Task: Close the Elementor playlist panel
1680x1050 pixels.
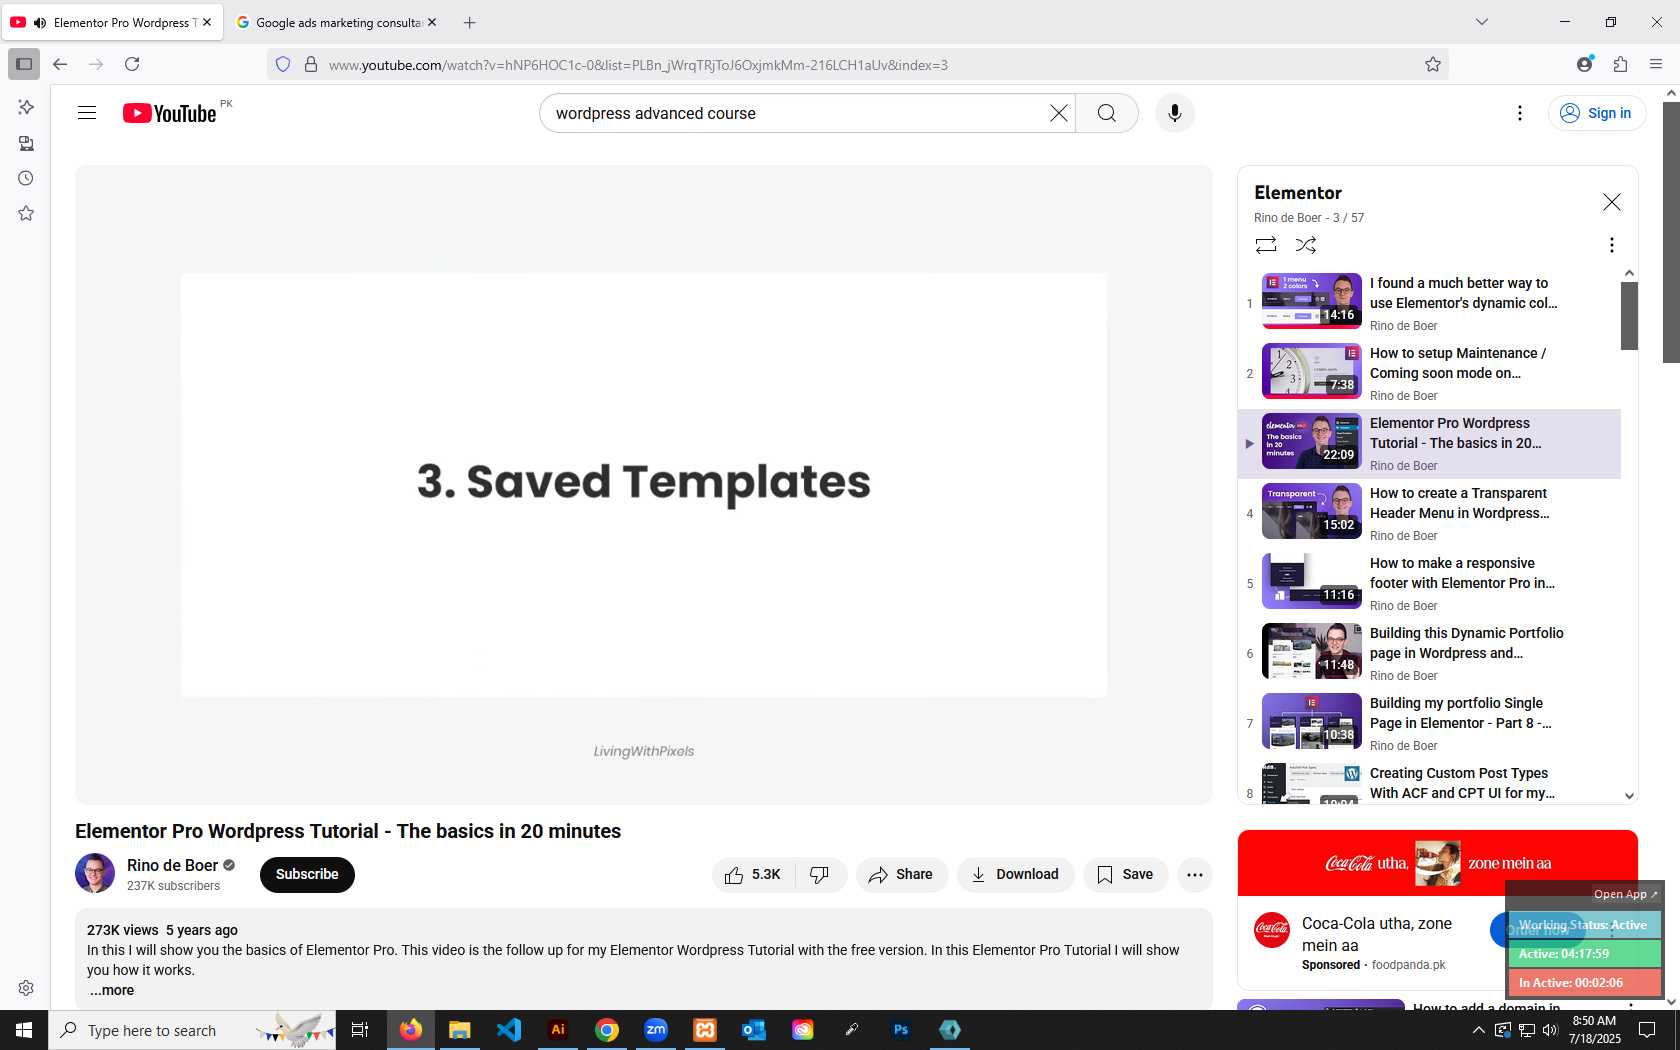Action: click(x=1611, y=202)
